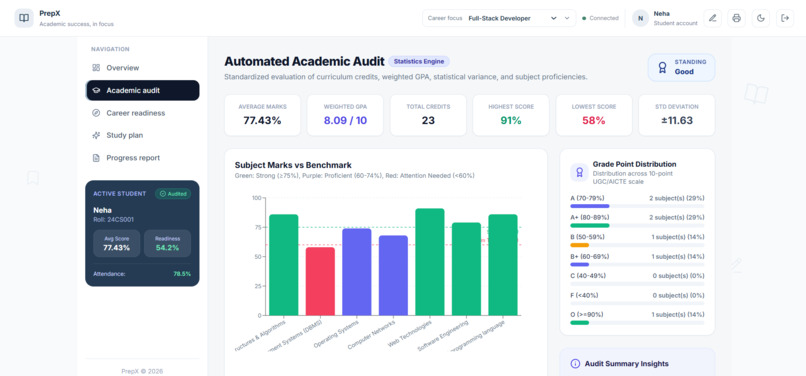The height and width of the screenshot is (376, 806).
Task: Click the Programming language green bar
Action: (503, 265)
